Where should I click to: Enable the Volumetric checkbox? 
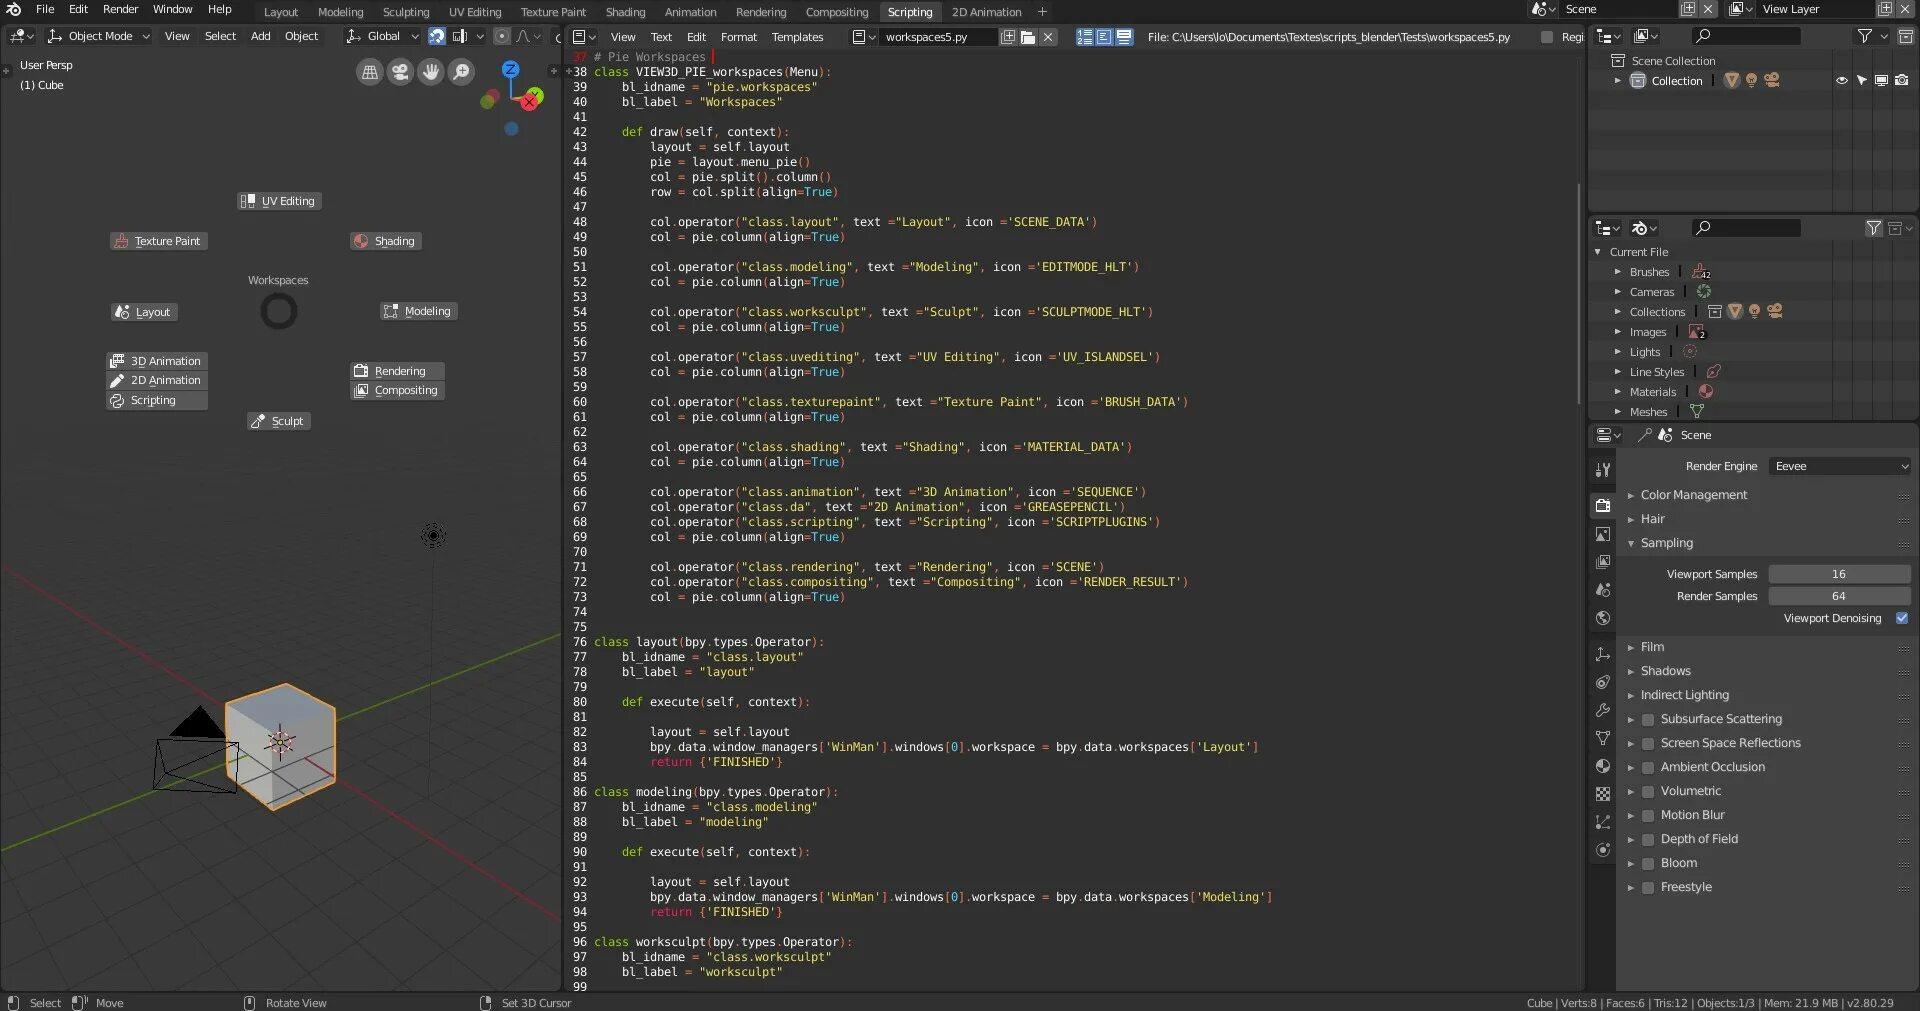coord(1648,791)
